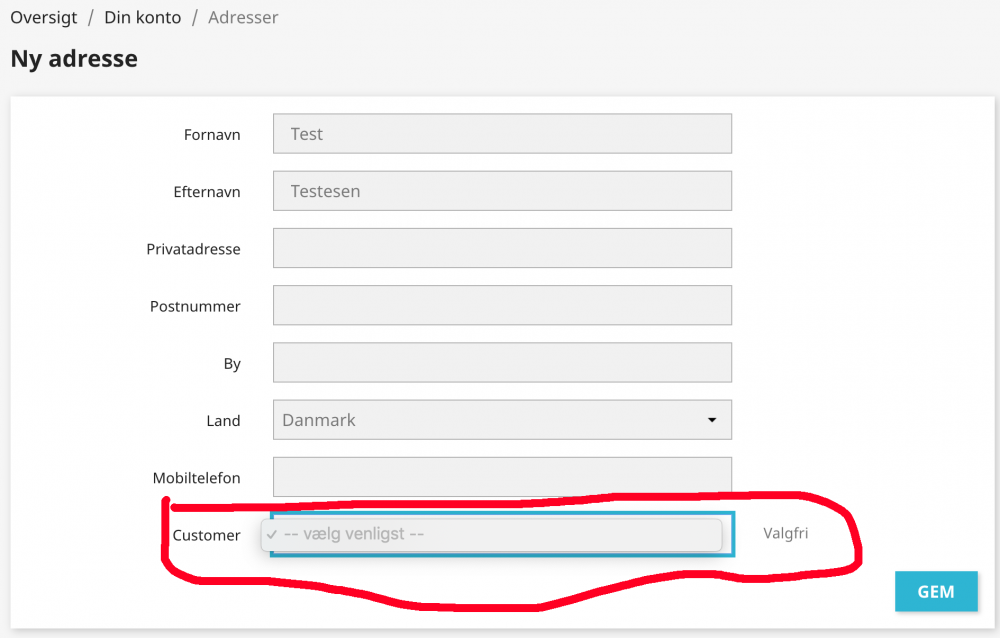Edit the Efternavn field containing Testesen
This screenshot has width=1000, height=638.
(x=502, y=191)
